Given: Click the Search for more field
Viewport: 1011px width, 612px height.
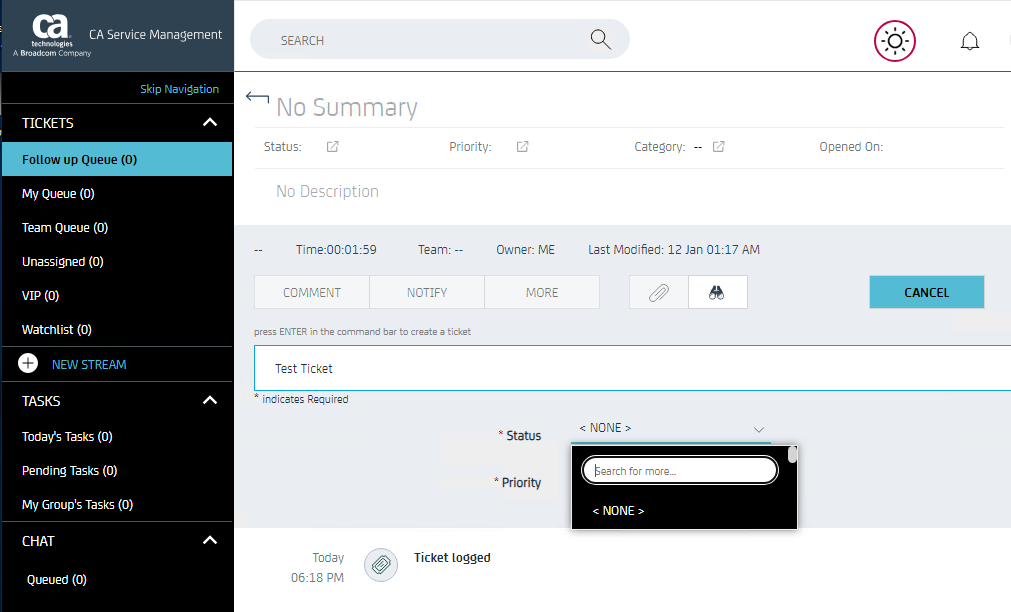Looking at the screenshot, I should pos(680,471).
